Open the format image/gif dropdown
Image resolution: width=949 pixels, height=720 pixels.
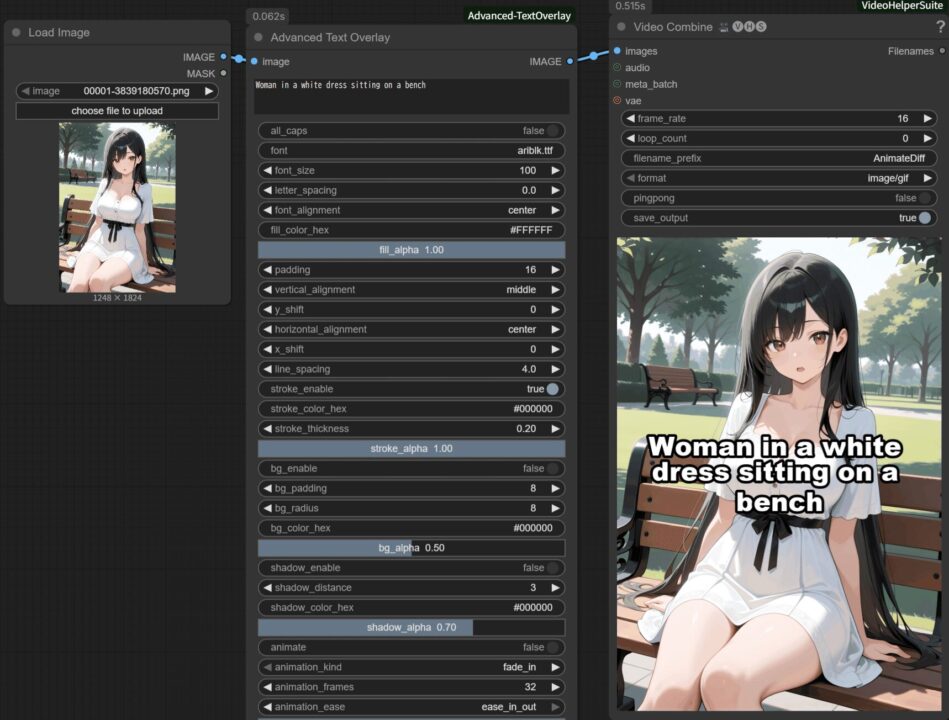pyautogui.click(x=779, y=178)
